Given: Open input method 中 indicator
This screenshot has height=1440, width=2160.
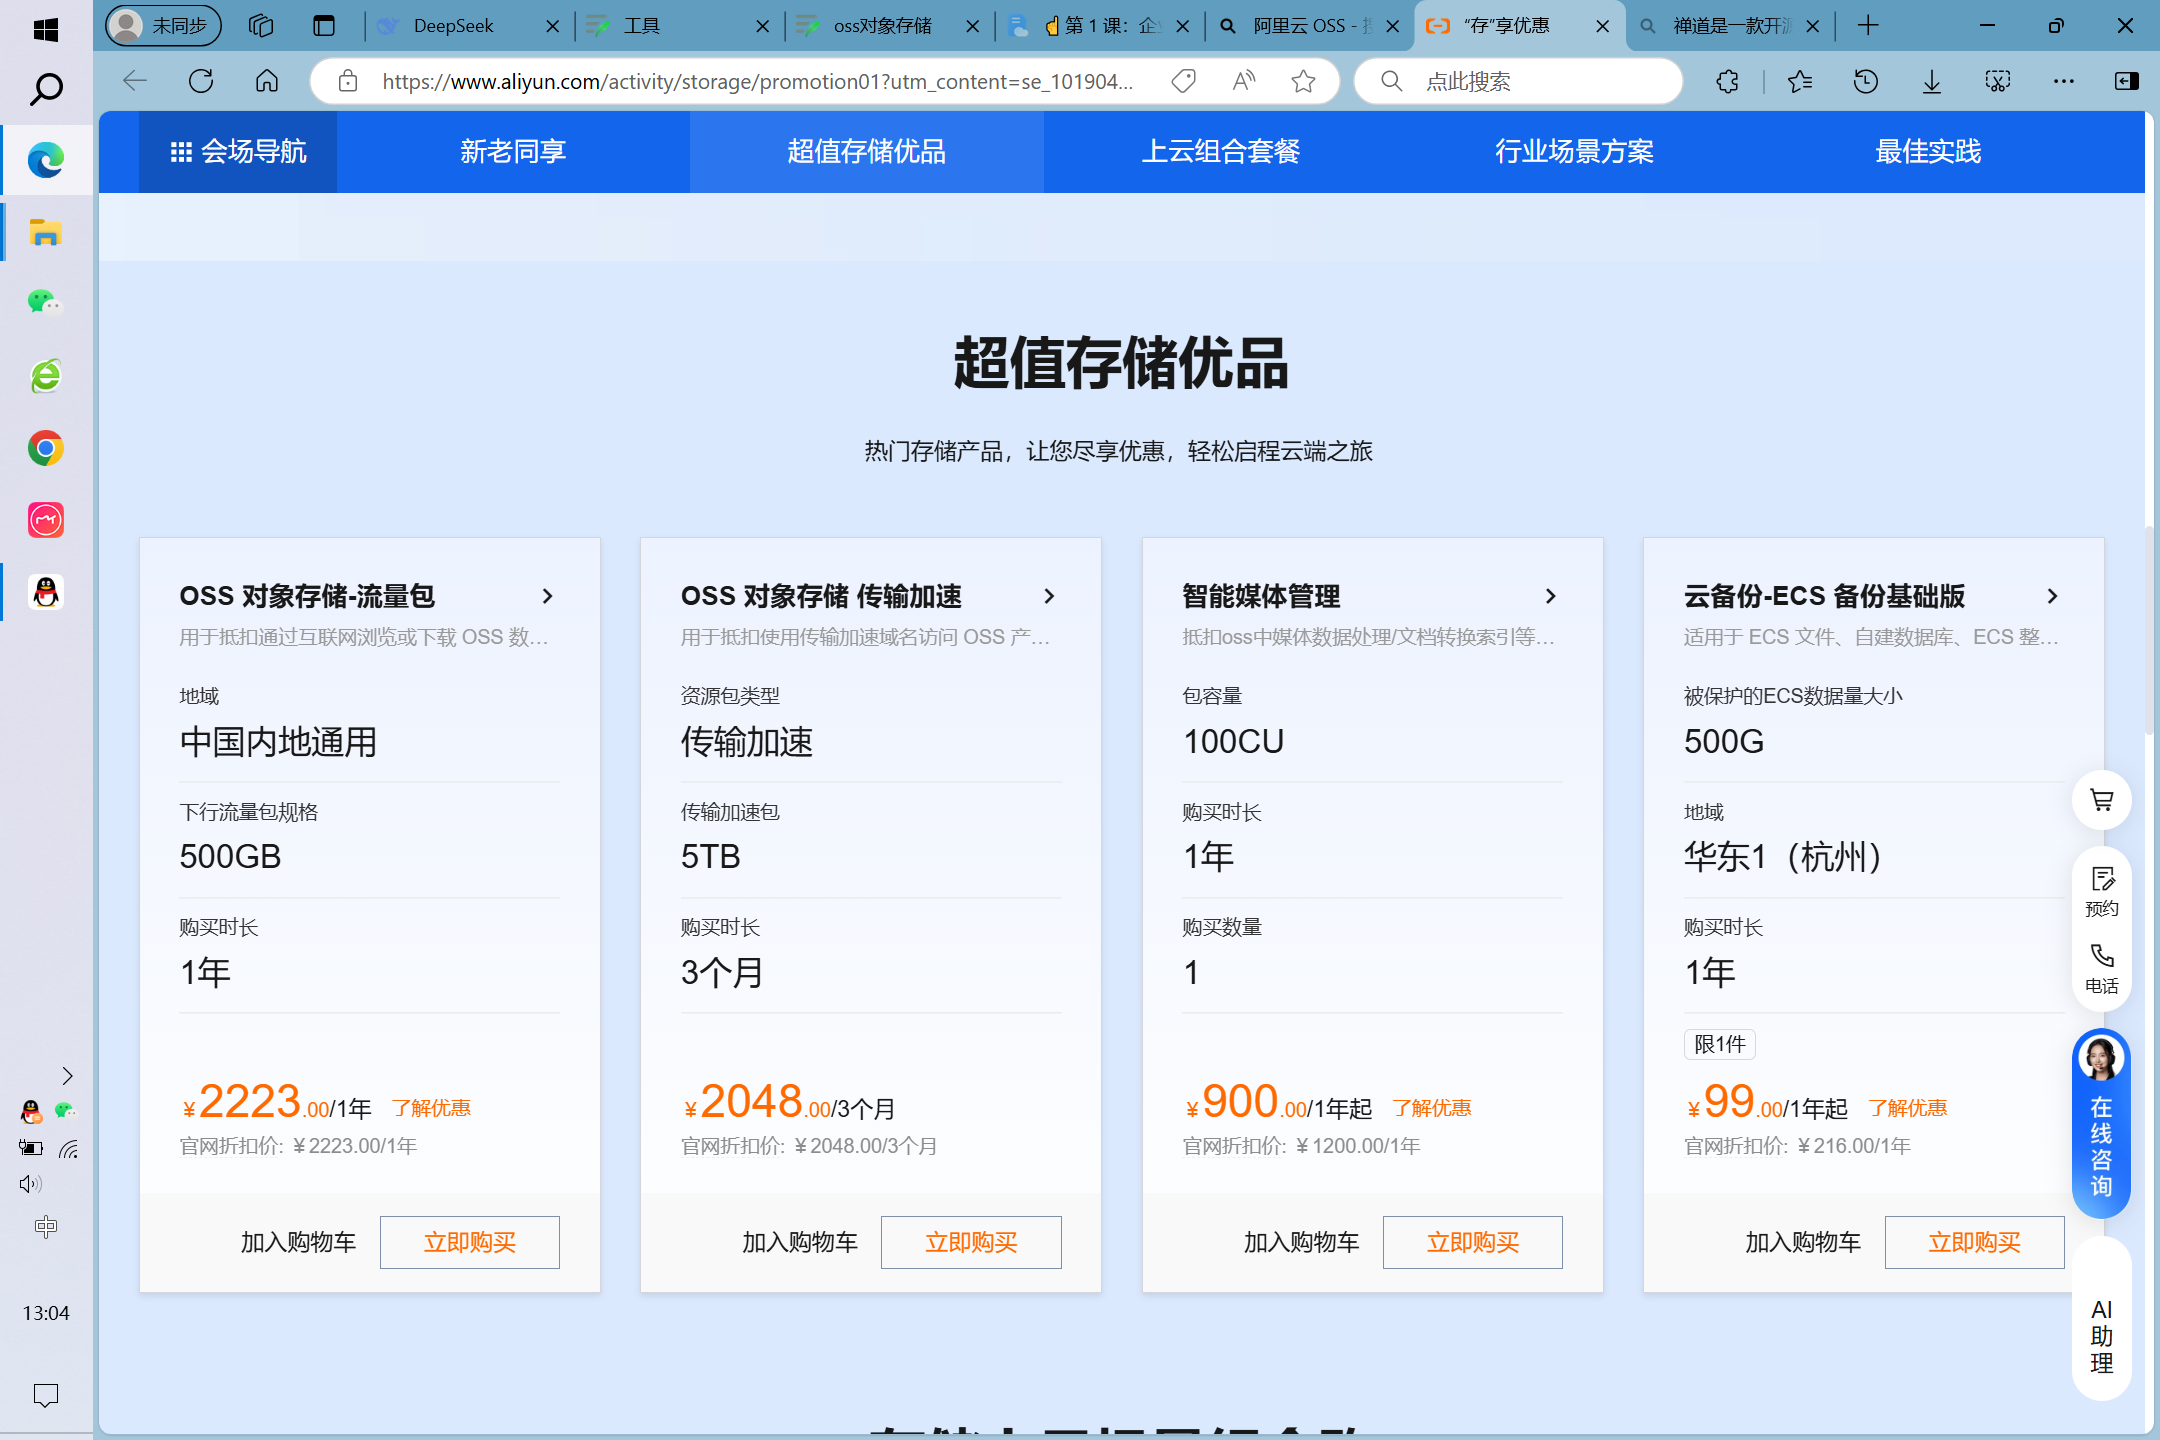Looking at the screenshot, I should pyautogui.click(x=46, y=1226).
